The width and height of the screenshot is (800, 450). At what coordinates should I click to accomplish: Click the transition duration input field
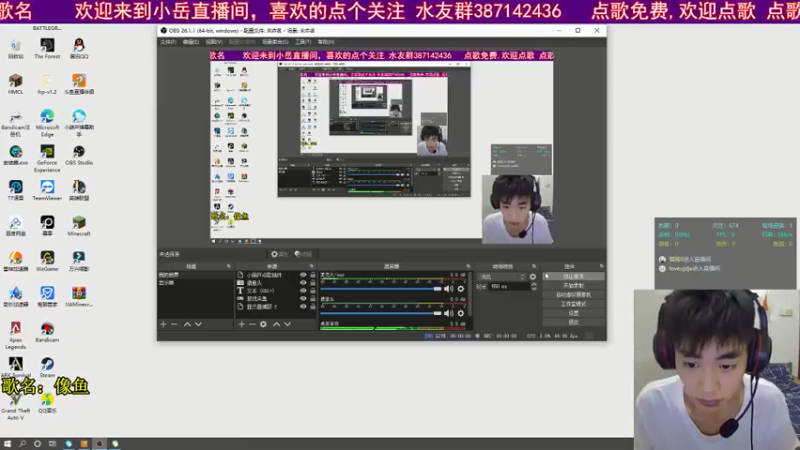(509, 287)
